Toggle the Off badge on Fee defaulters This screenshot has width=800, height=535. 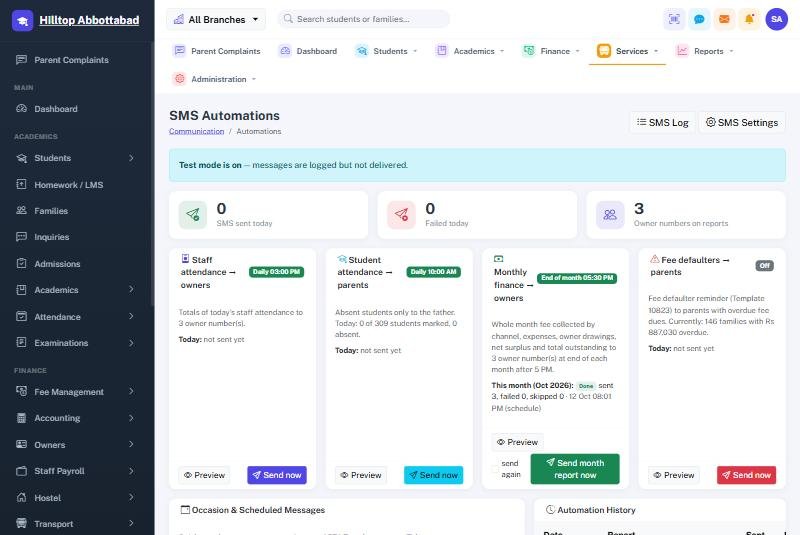(x=764, y=266)
